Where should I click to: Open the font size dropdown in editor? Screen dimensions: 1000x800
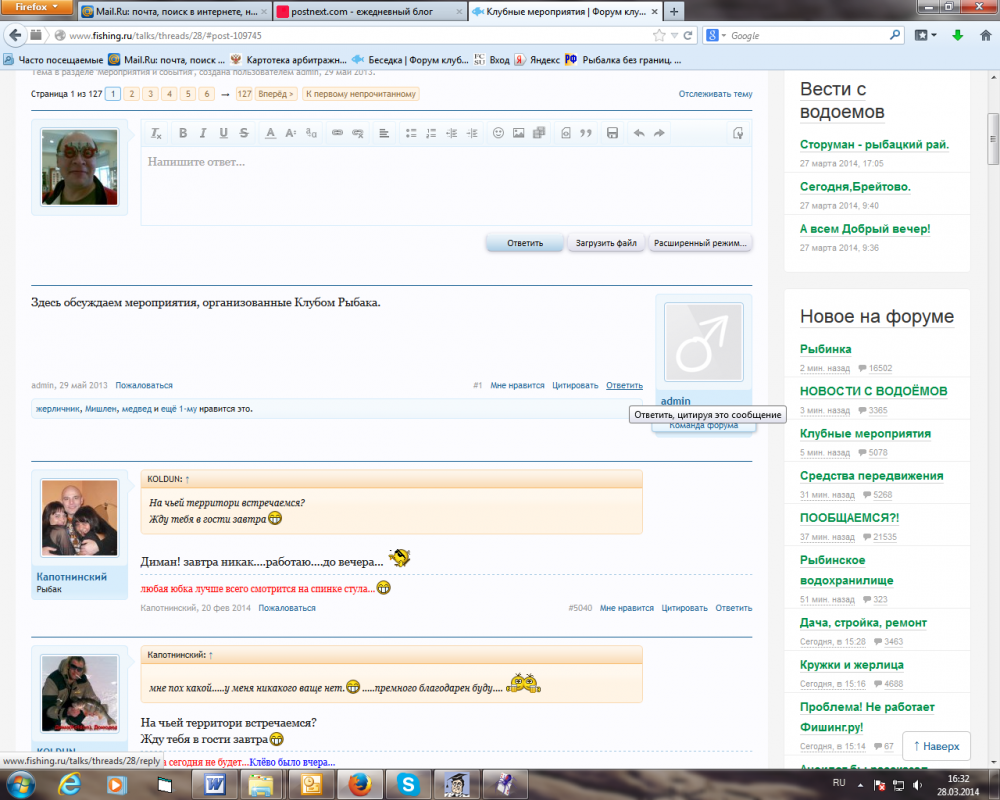291,133
